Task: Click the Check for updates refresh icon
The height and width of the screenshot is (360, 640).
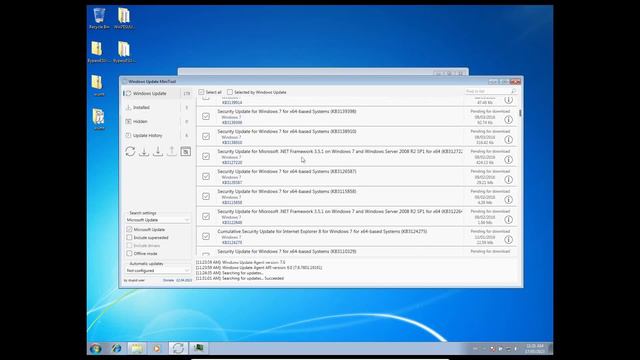Action: tap(130, 151)
